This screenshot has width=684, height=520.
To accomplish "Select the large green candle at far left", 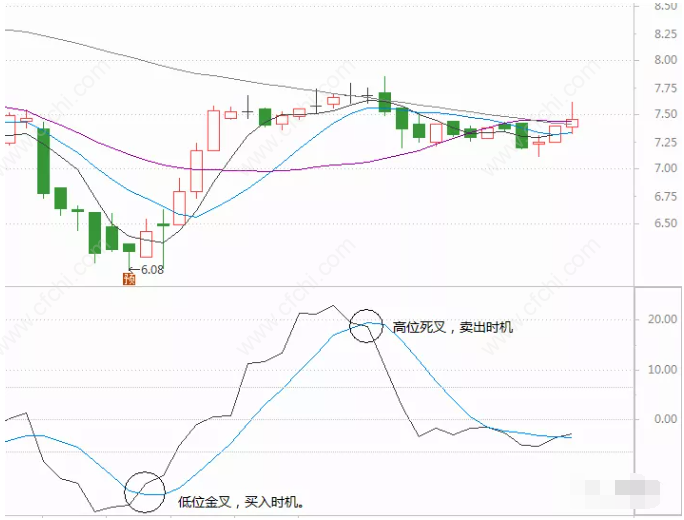I will [x=43, y=161].
